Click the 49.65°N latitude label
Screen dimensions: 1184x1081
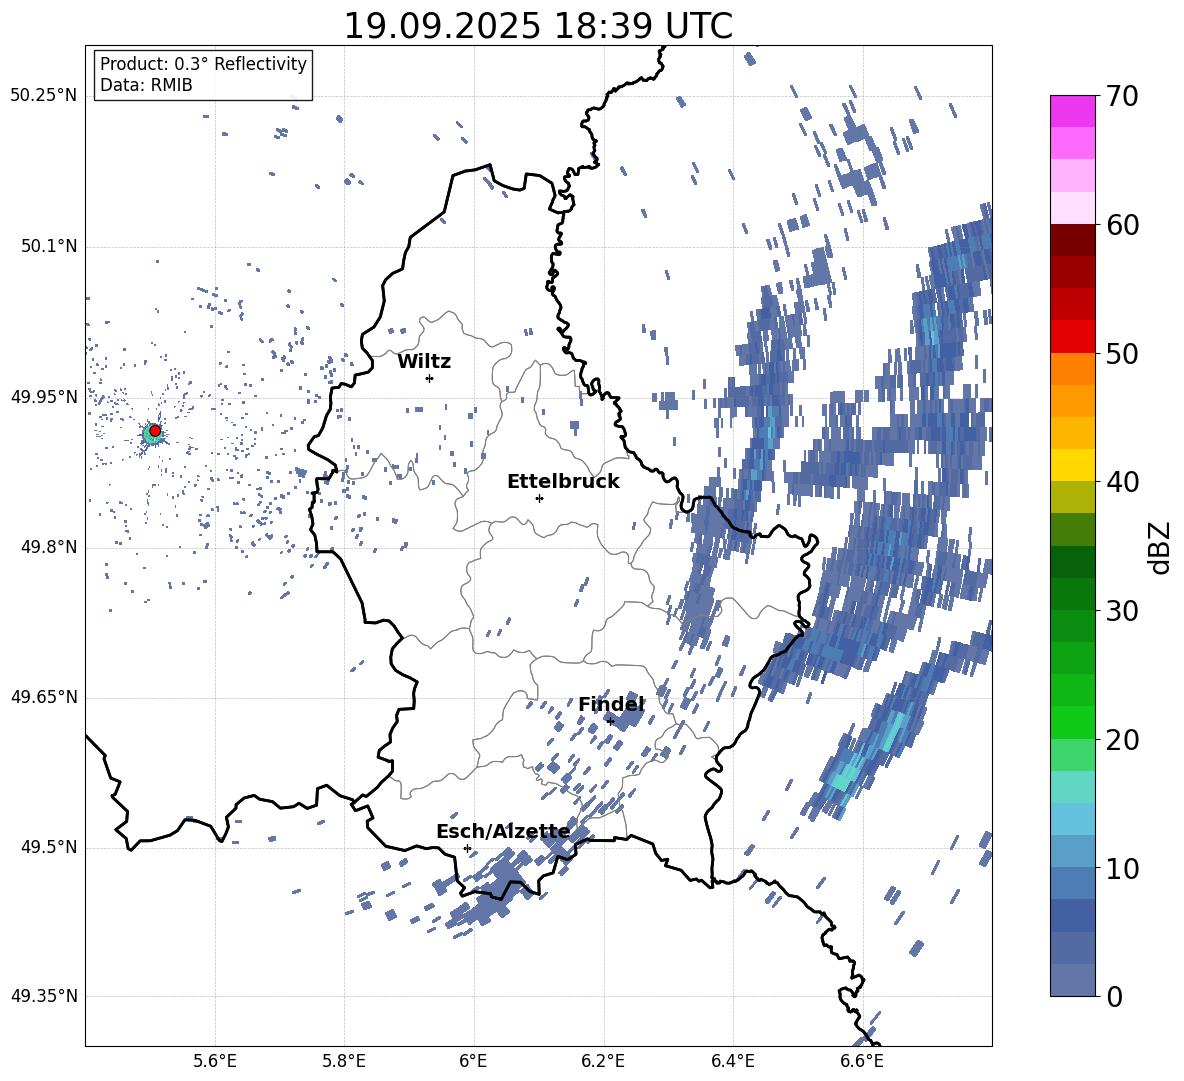coord(44,697)
